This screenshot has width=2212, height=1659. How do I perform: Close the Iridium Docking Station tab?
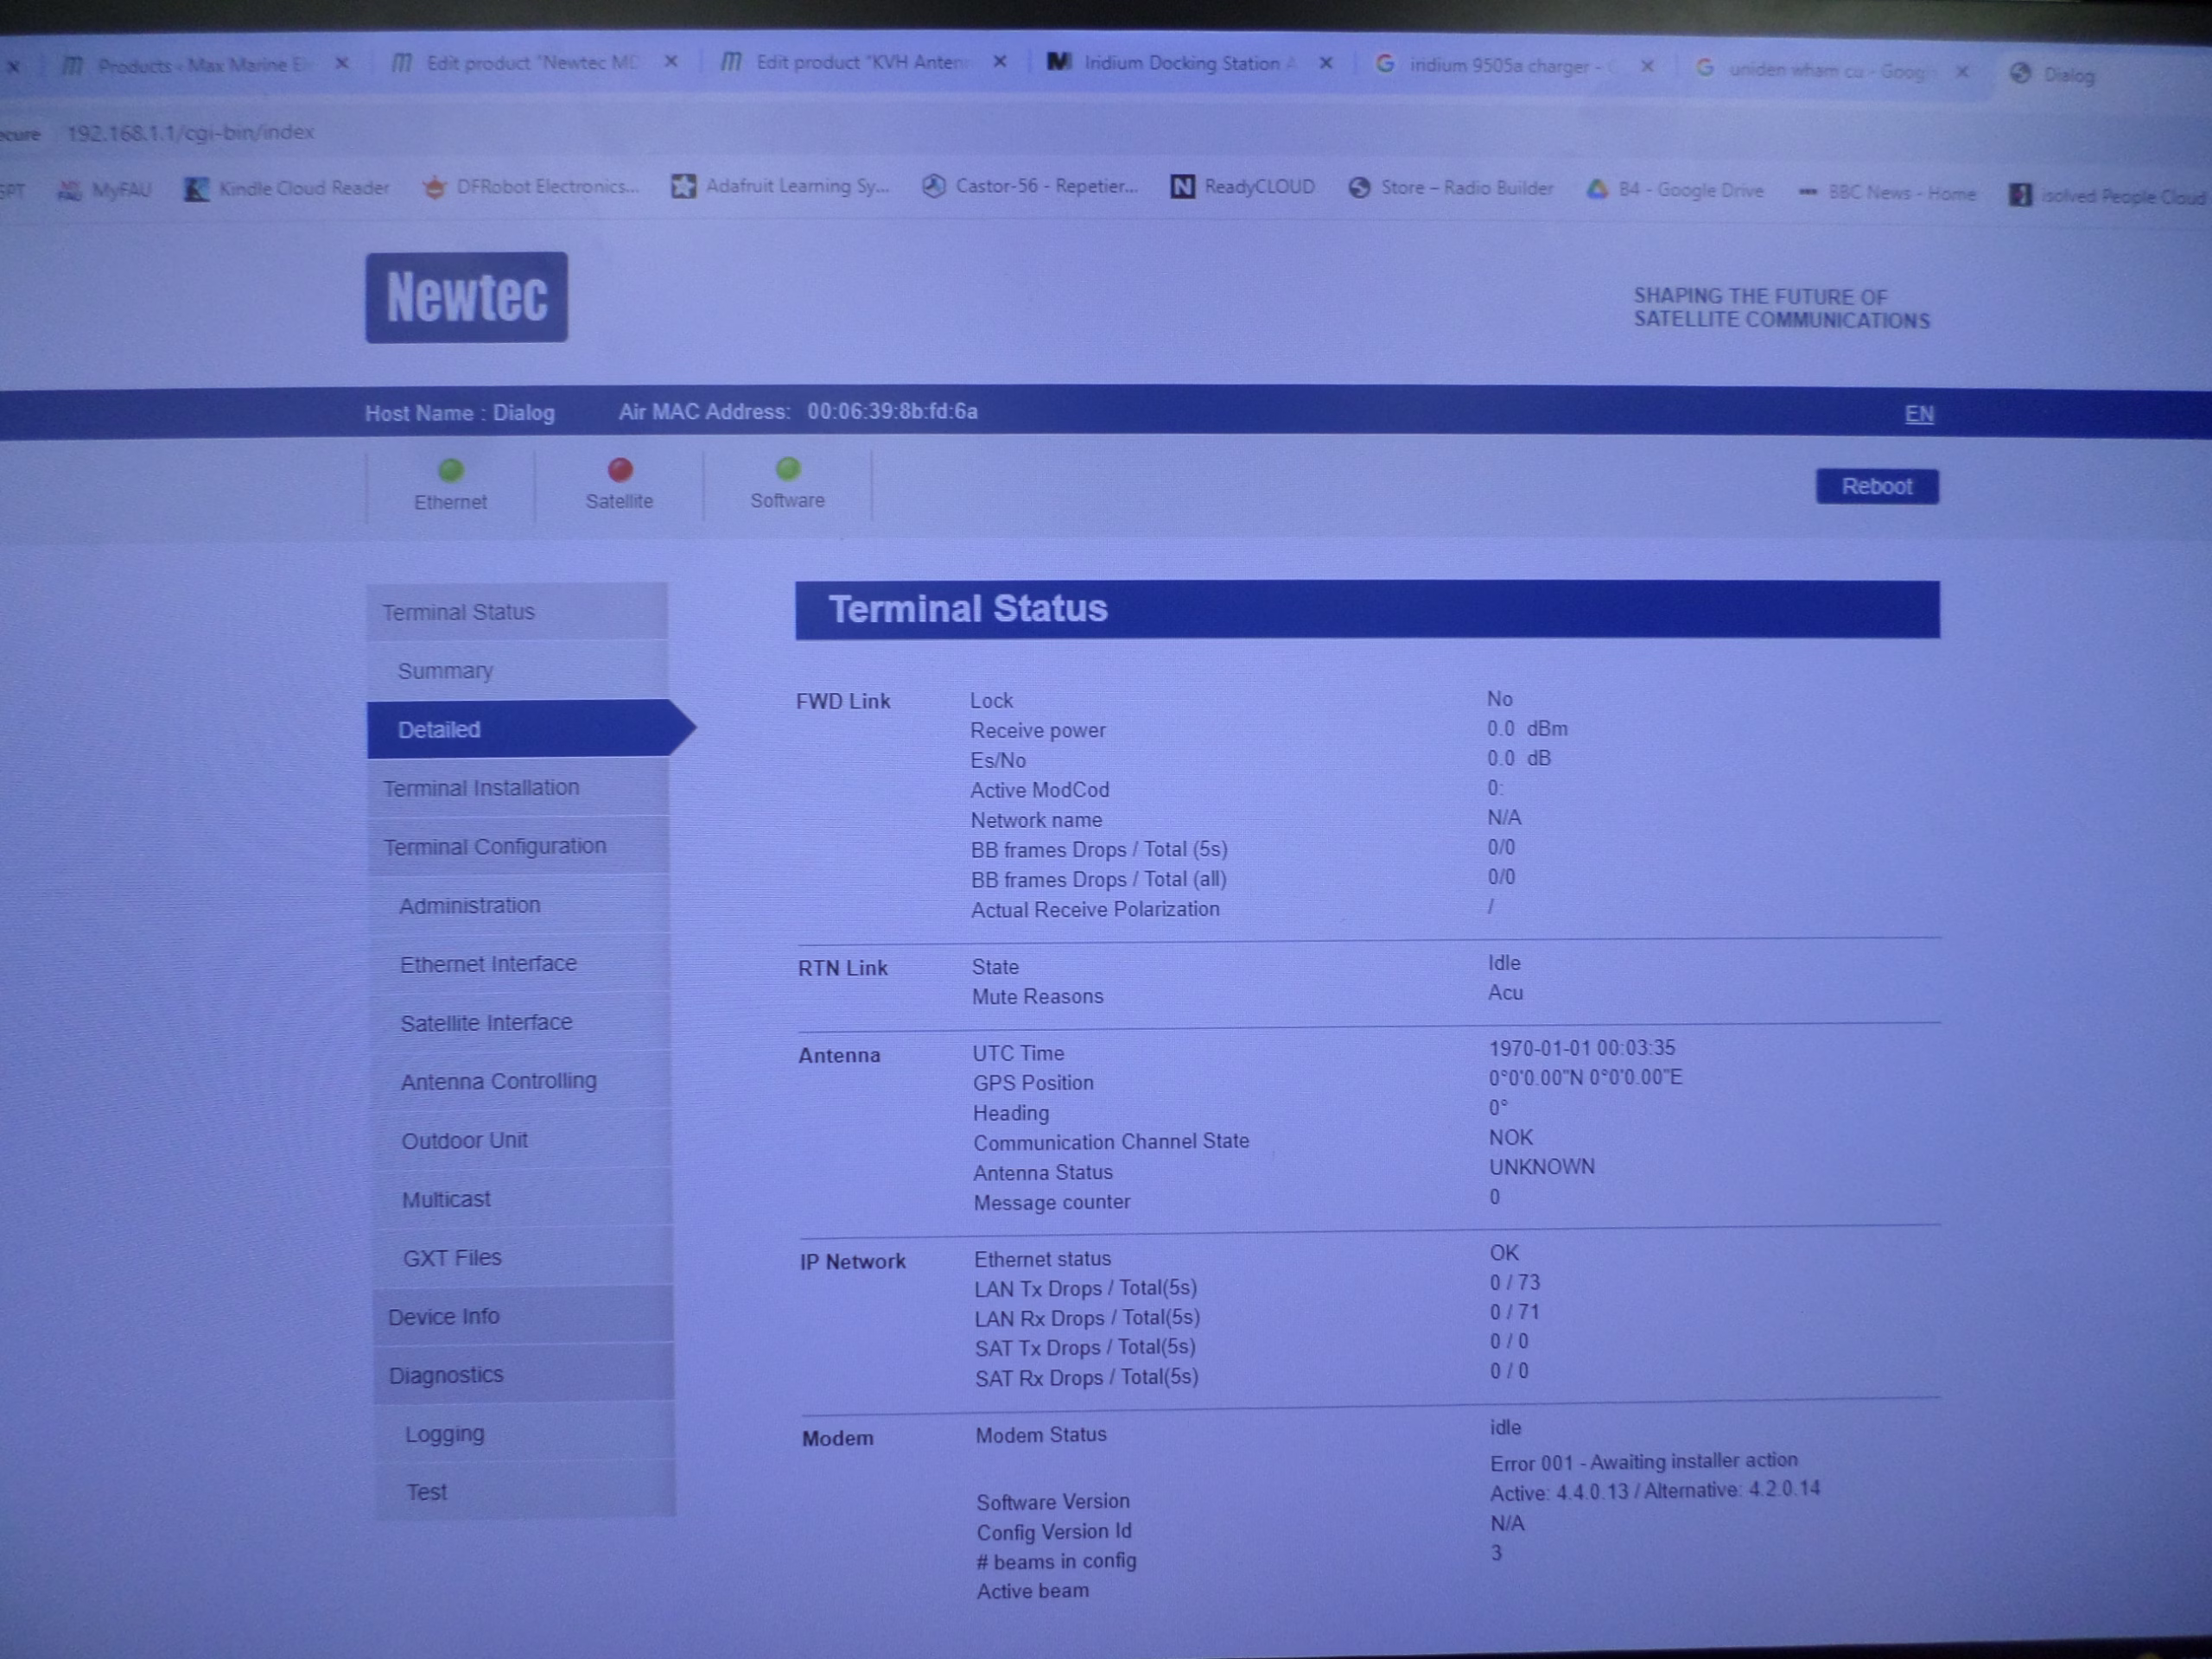tap(1326, 63)
